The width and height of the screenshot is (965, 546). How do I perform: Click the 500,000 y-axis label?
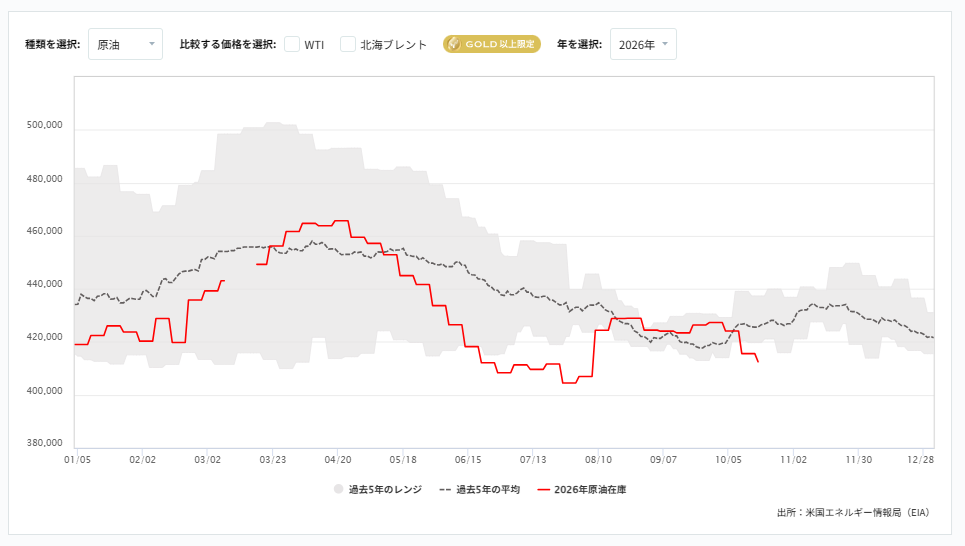click(44, 125)
